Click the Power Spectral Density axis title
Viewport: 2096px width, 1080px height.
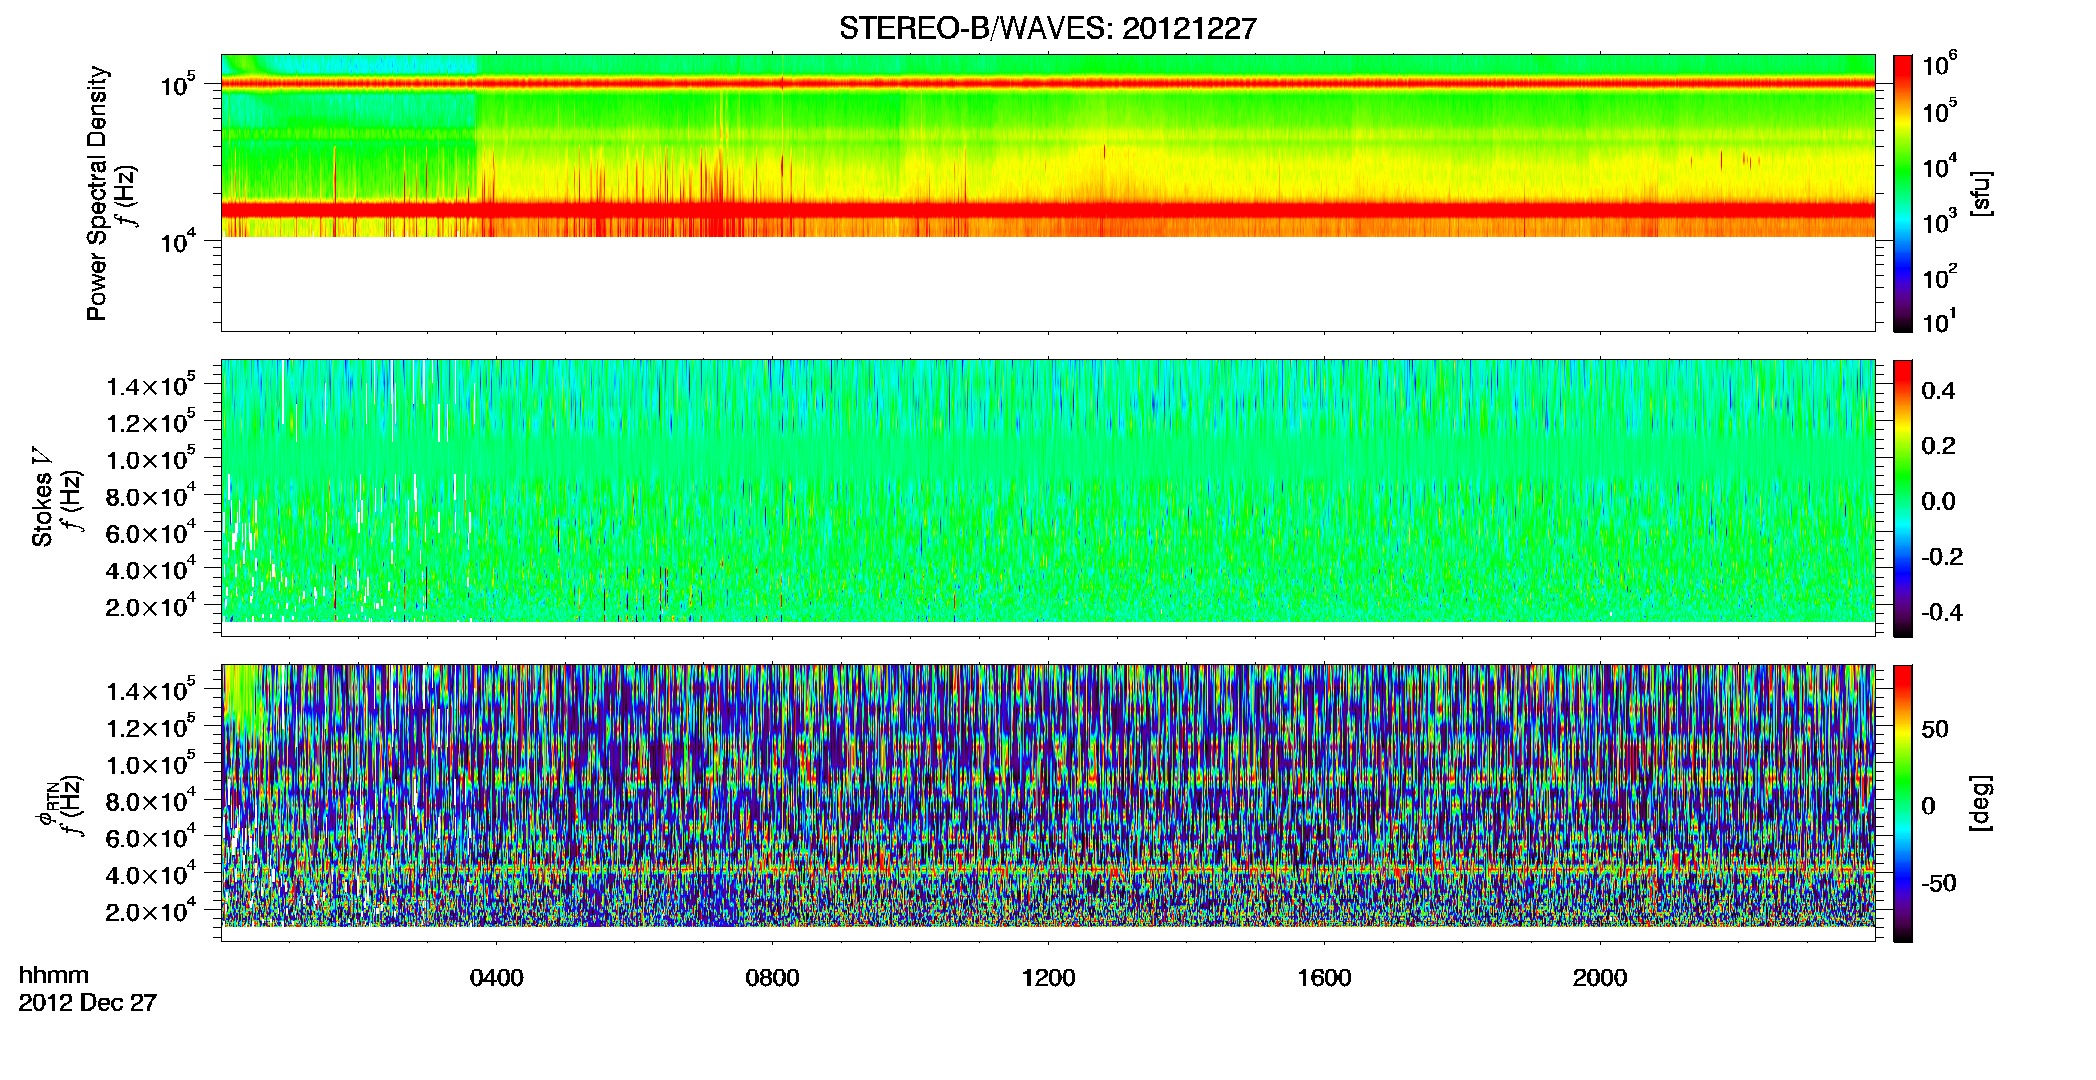pyautogui.click(x=97, y=193)
